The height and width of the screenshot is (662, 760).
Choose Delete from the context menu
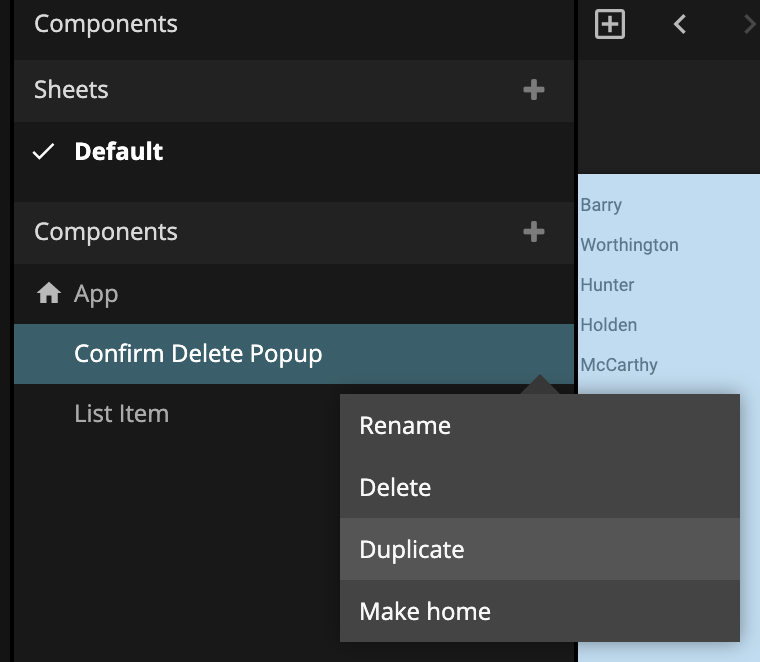point(395,488)
